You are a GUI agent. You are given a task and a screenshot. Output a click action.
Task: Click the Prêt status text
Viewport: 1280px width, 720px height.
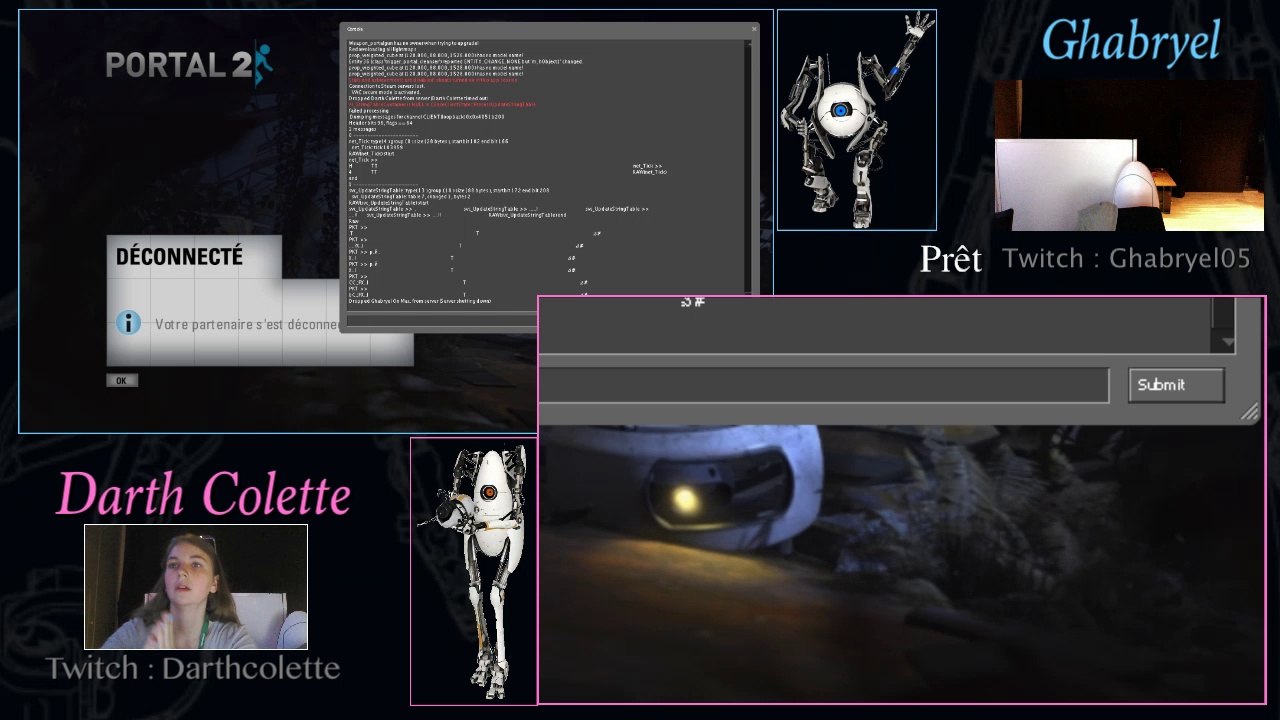tap(950, 259)
